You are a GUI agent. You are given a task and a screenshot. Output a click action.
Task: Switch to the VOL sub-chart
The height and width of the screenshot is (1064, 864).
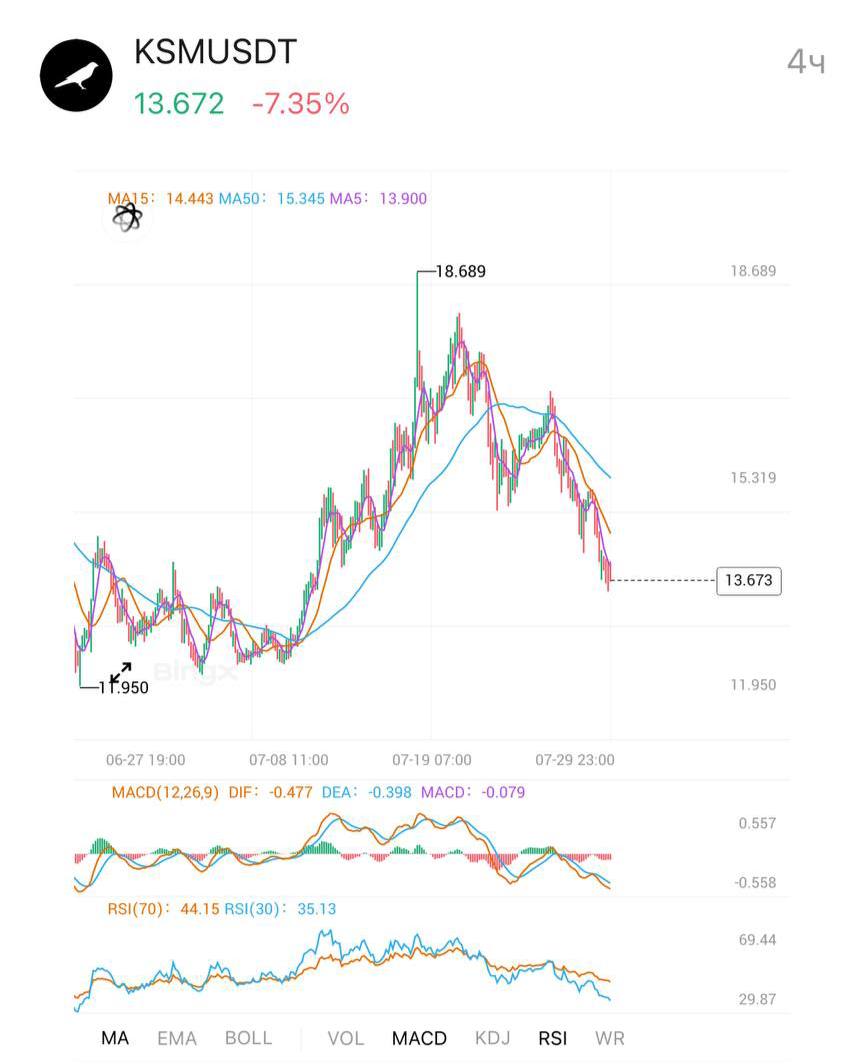tap(345, 1038)
